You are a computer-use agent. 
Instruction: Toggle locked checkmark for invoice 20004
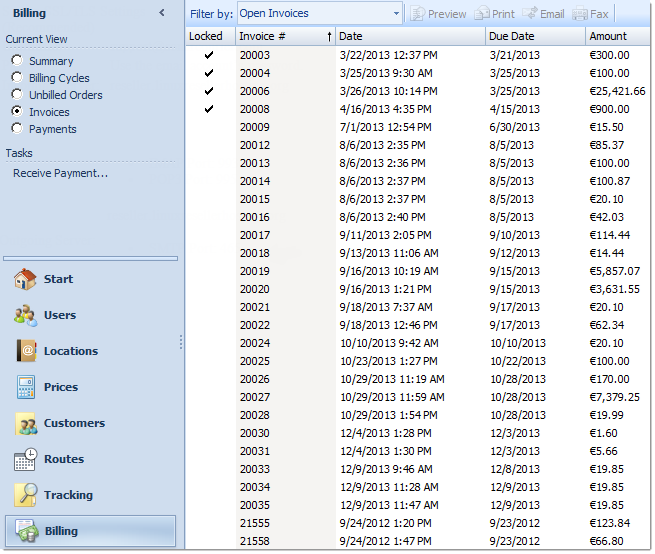[209, 73]
